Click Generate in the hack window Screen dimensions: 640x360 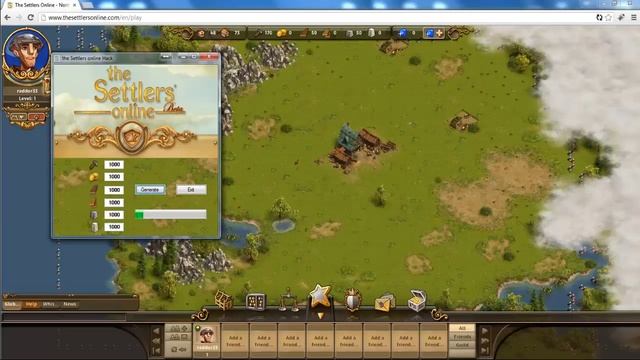(150, 190)
